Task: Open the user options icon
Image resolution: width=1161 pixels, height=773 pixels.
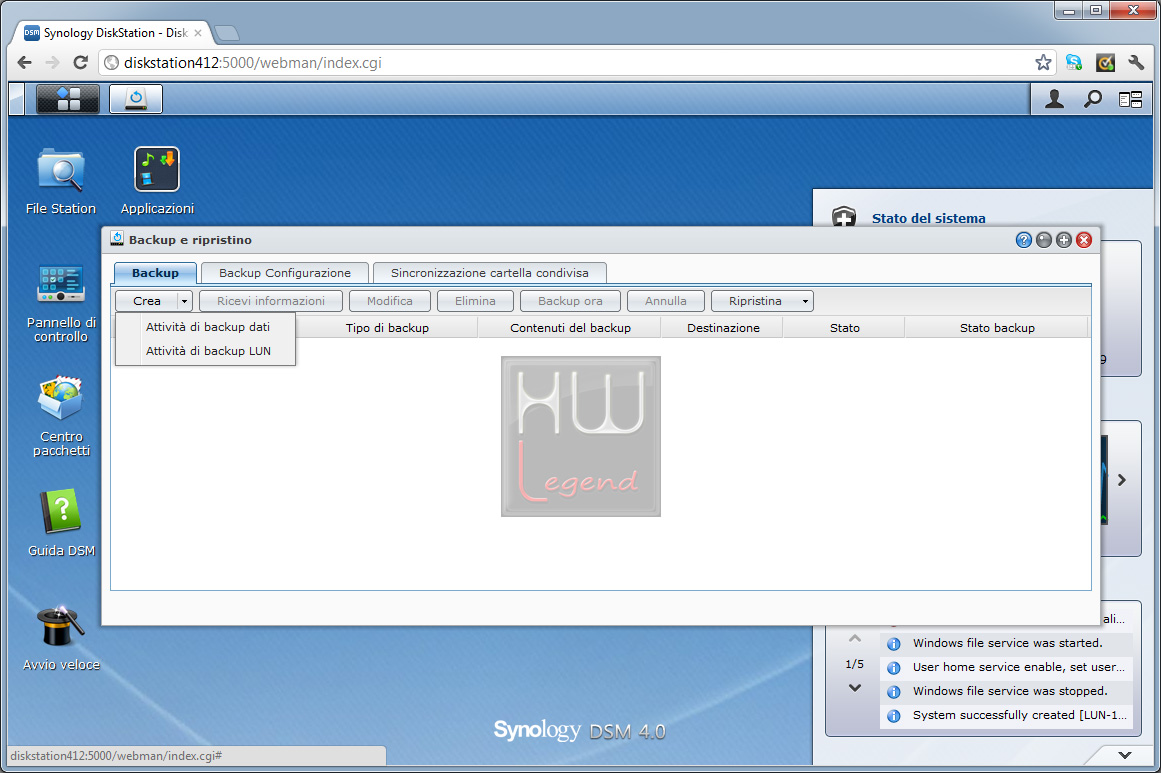Action: tap(1054, 99)
